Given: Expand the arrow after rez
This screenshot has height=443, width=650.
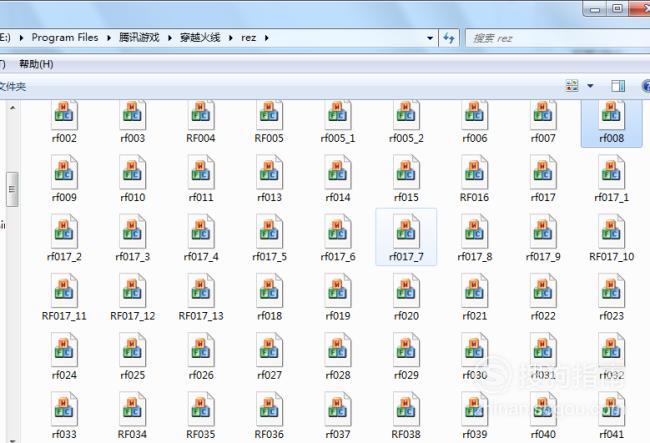Looking at the screenshot, I should (x=267, y=38).
